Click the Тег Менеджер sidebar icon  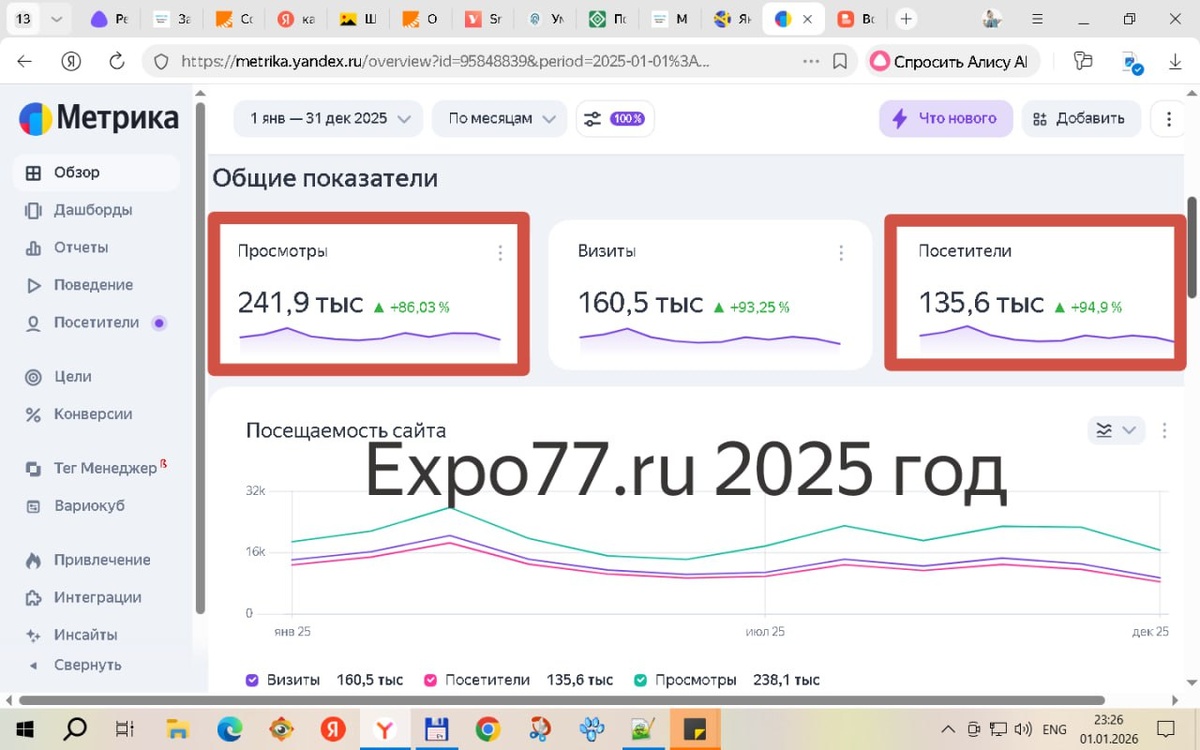34,468
